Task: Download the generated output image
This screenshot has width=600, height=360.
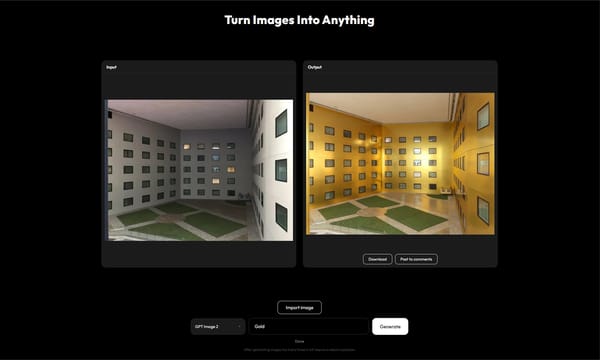Action: coord(377,259)
